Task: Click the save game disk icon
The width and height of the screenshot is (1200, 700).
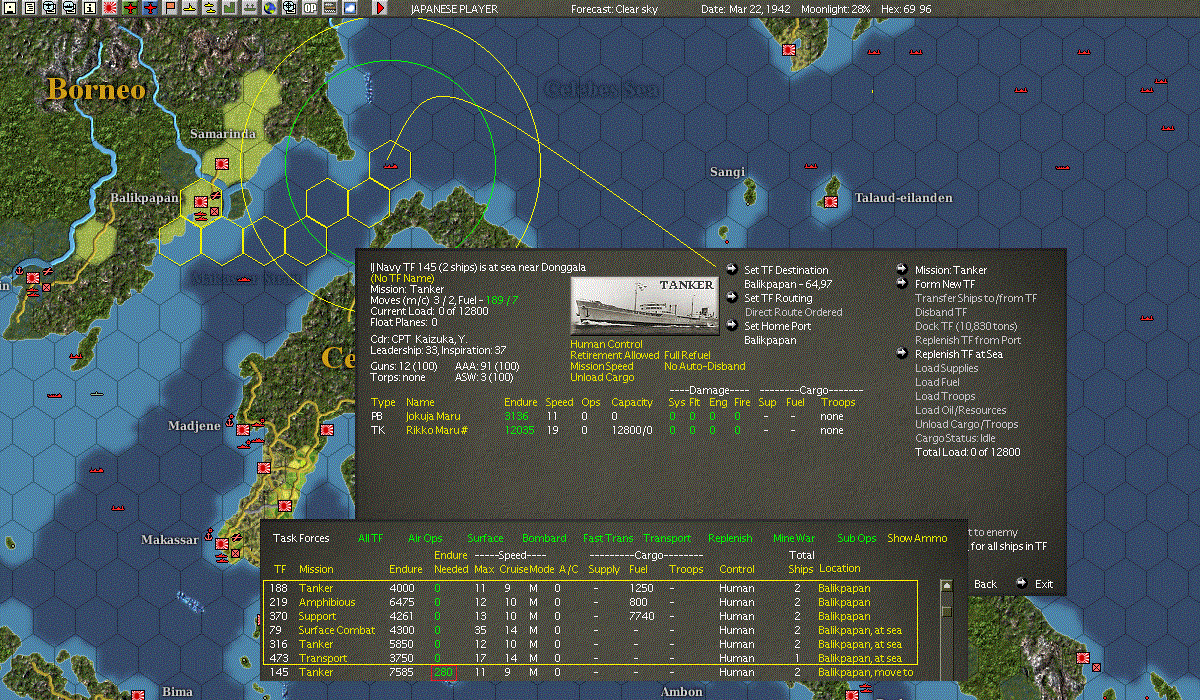Action: coord(9,7)
